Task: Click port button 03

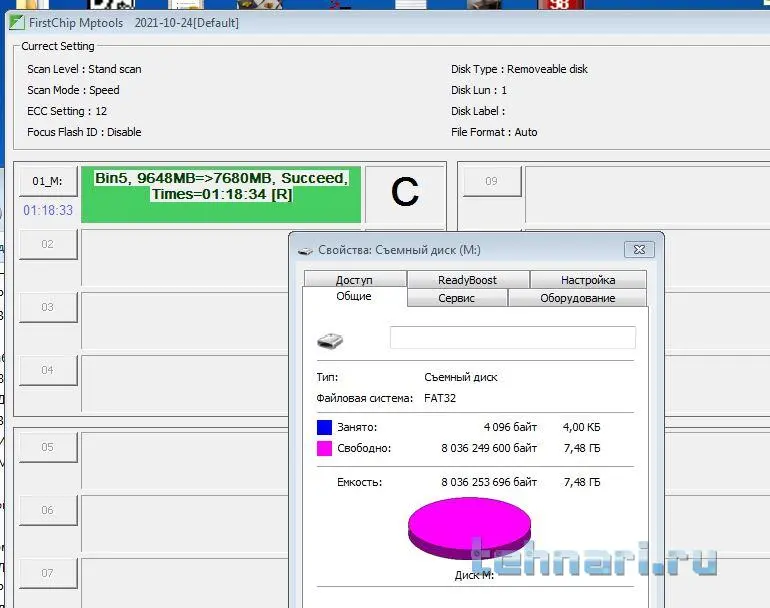Action: 48,307
